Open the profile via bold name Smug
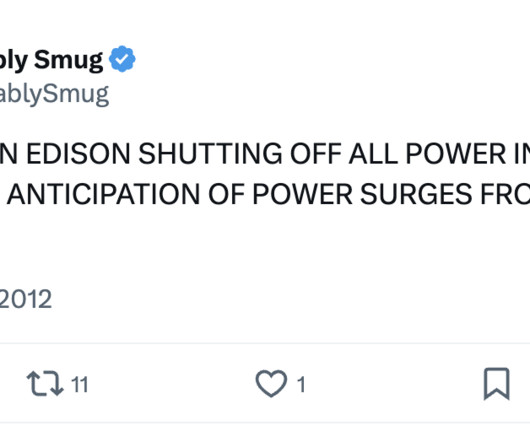The height and width of the screenshot is (442, 530). (x=68, y=60)
